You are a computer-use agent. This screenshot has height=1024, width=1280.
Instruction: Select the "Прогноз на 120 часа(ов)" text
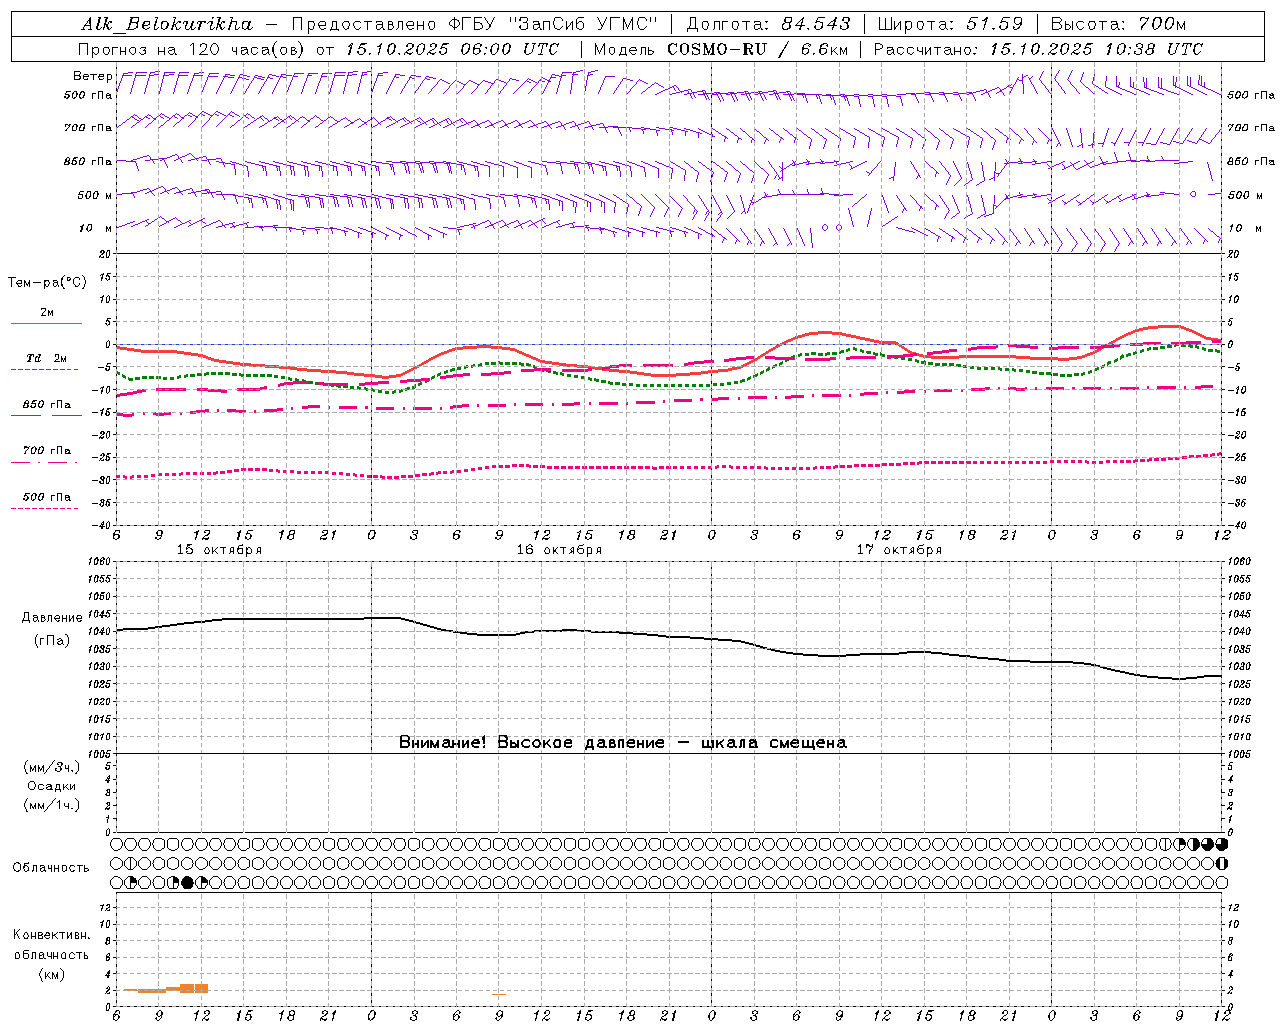pyautogui.click(x=193, y=49)
